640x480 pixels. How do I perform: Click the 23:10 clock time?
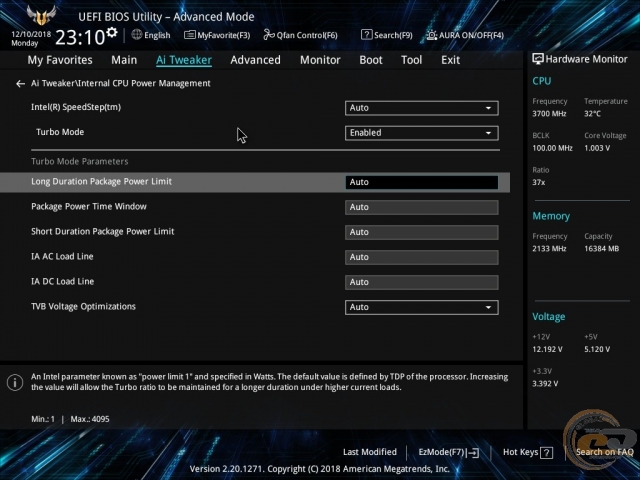80,38
